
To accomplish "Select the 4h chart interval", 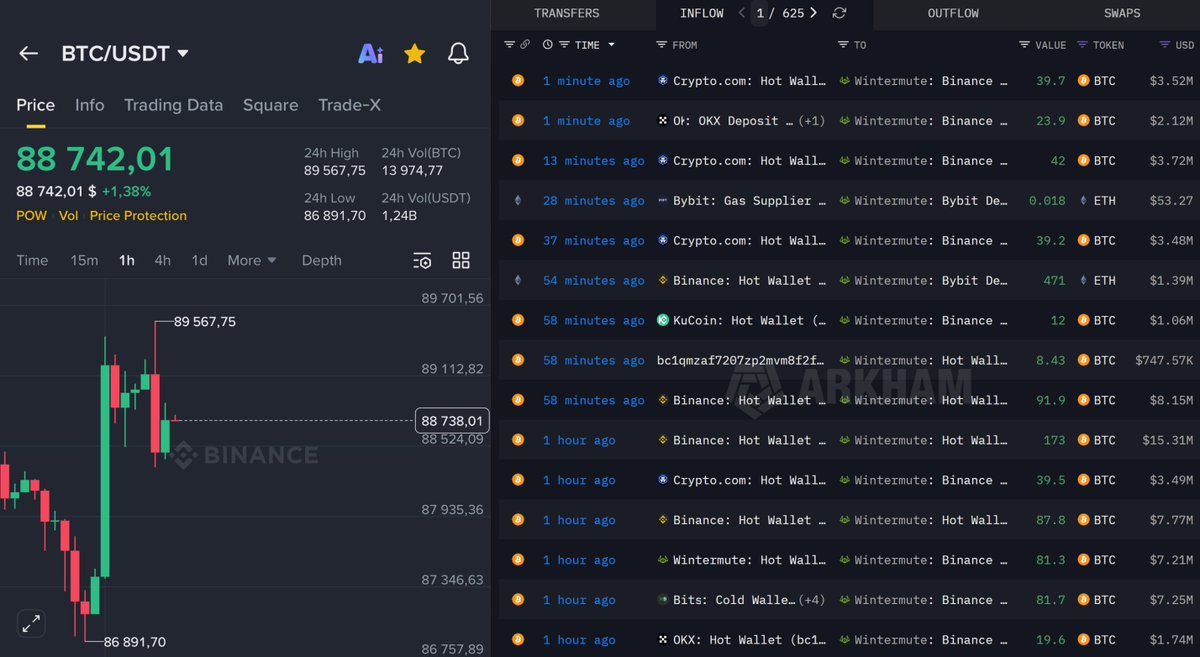I will (162, 260).
